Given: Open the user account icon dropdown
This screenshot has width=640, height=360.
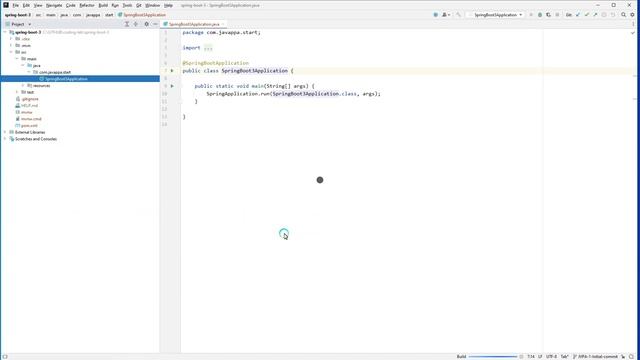Looking at the screenshot, I should click(x=446, y=15).
